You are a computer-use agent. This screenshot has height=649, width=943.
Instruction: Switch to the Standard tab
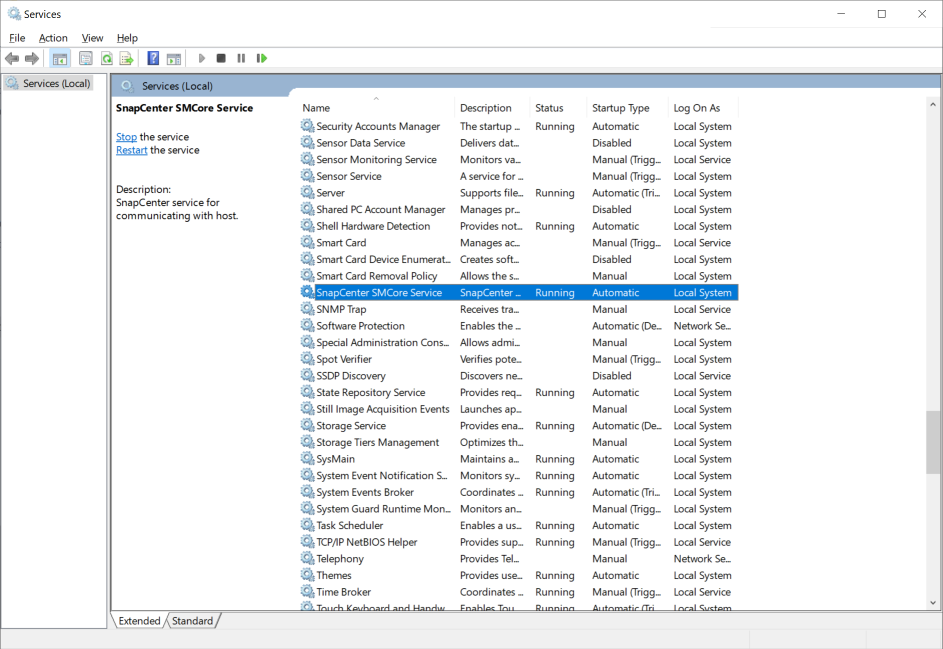(x=192, y=621)
